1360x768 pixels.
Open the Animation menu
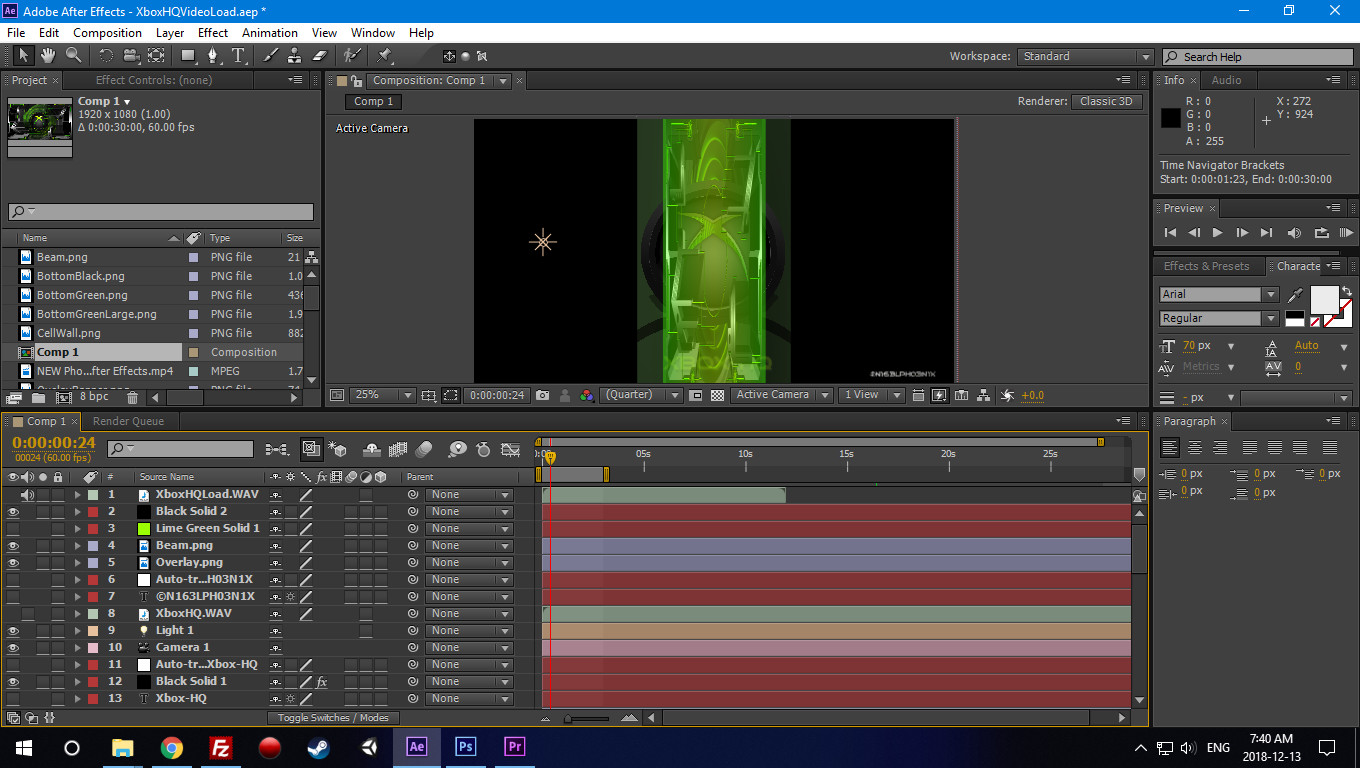270,33
